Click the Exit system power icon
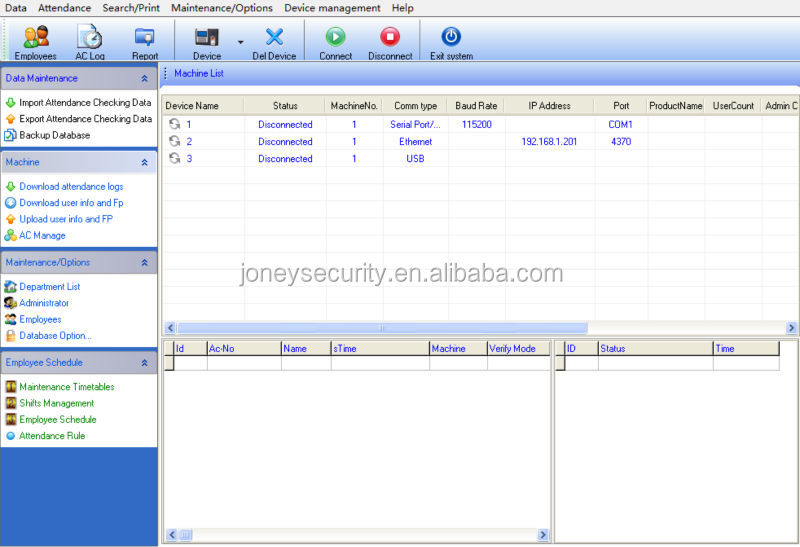The height and width of the screenshot is (547, 800). [451, 37]
